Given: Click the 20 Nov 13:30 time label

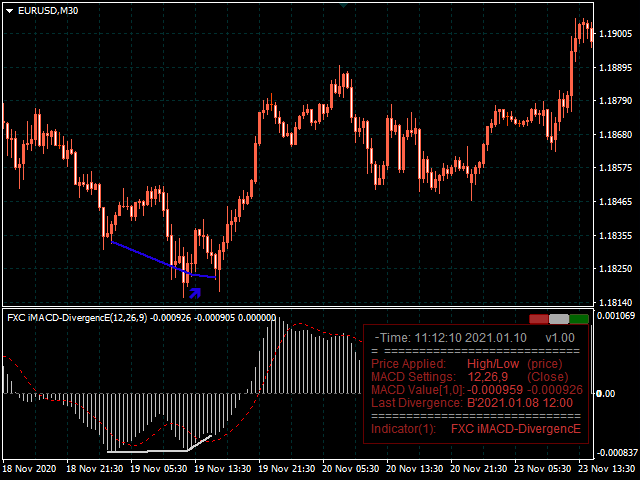Looking at the screenshot, I should point(414,469).
